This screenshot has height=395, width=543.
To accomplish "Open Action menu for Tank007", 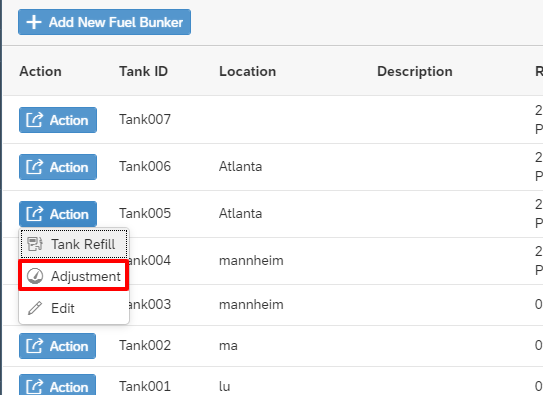I will point(58,120).
